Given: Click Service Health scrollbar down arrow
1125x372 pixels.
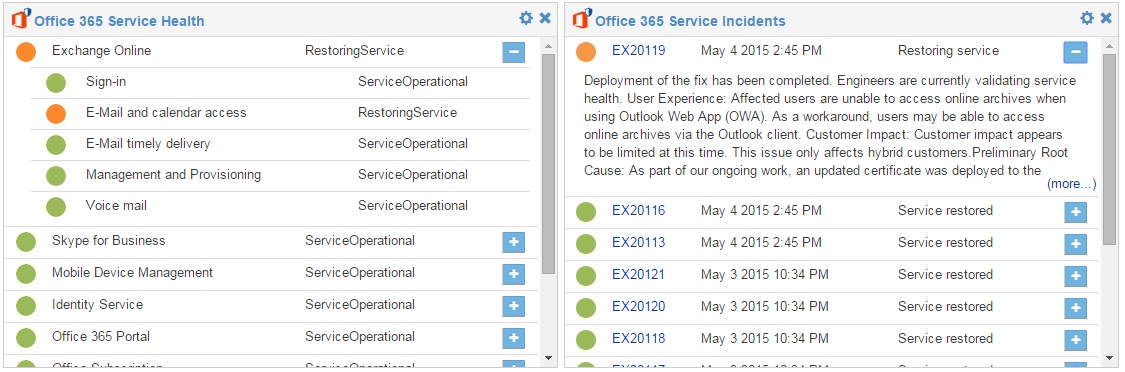Looking at the screenshot, I should pyautogui.click(x=549, y=358).
